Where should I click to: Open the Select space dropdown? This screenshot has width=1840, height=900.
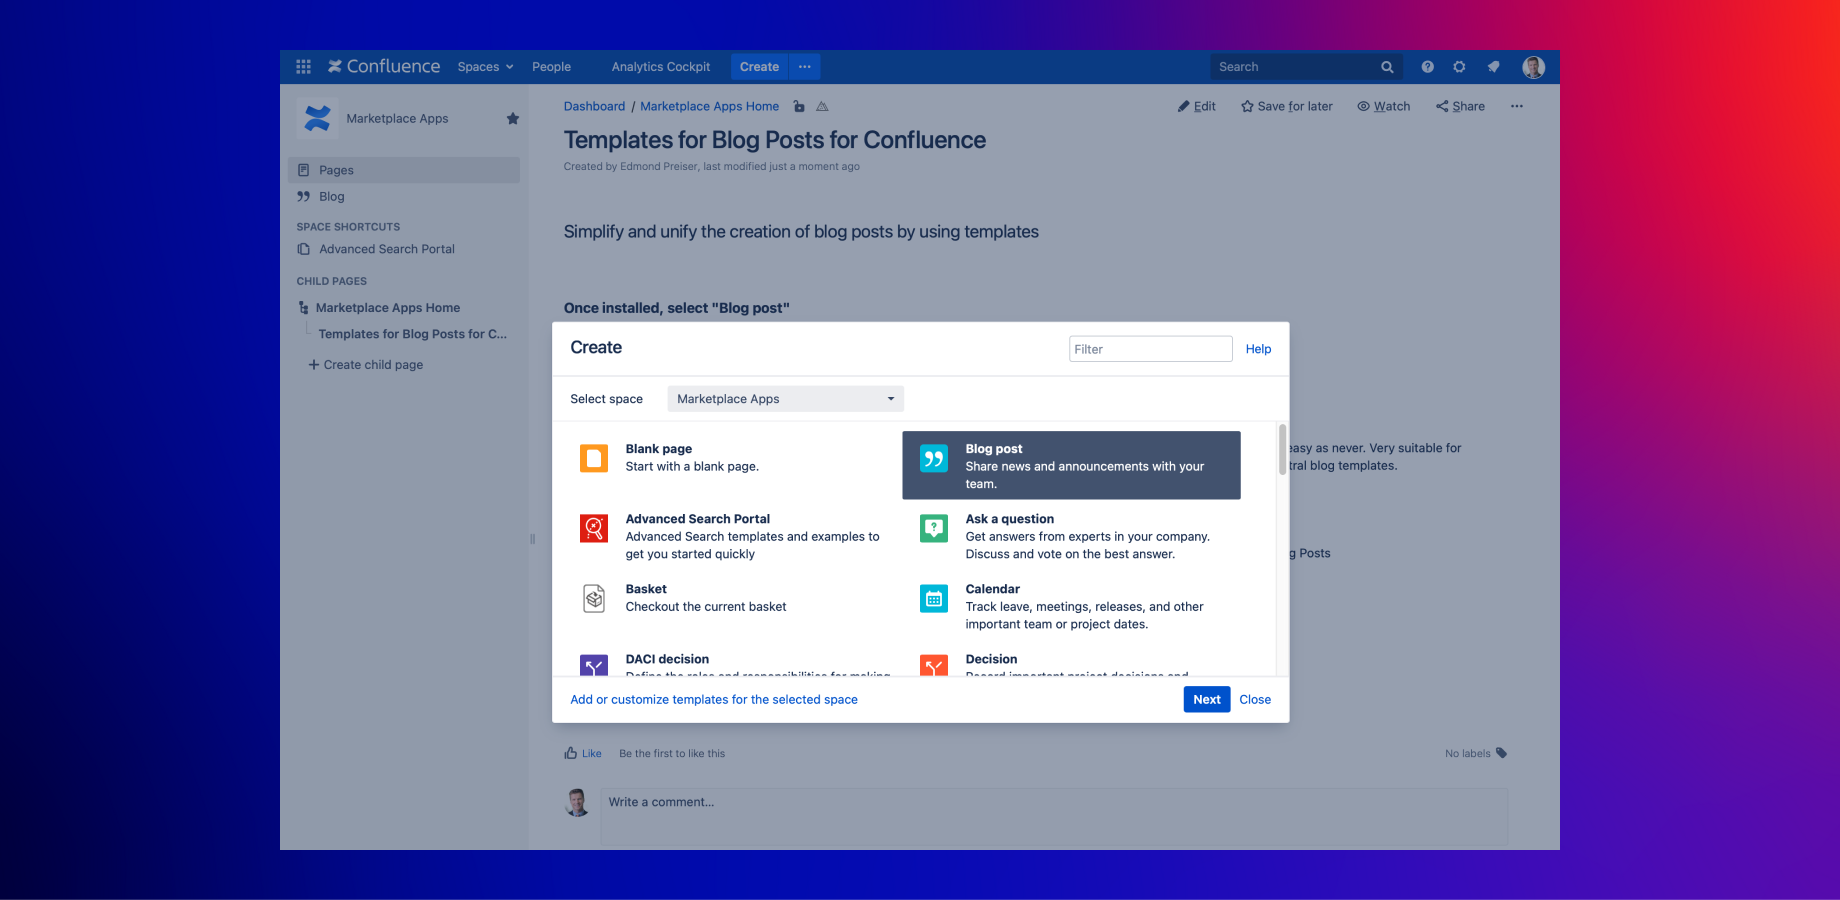[x=785, y=399]
